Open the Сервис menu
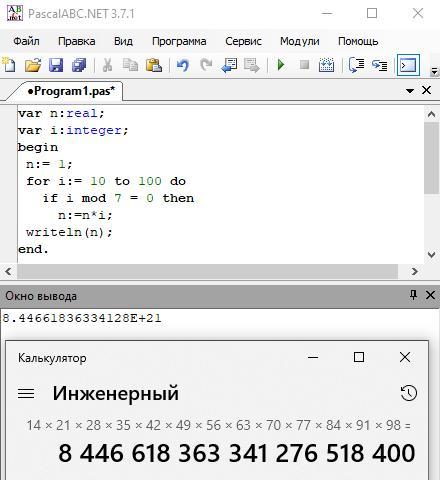440x480 pixels. coord(243,41)
